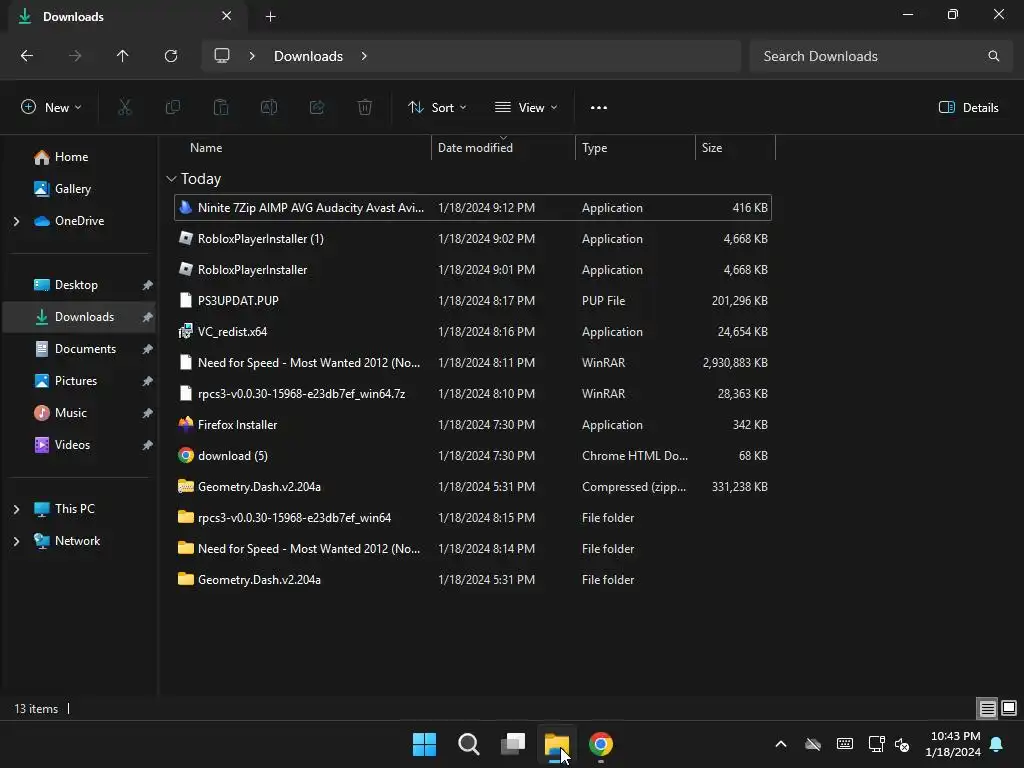Refresh the Downloads folder

pos(171,56)
